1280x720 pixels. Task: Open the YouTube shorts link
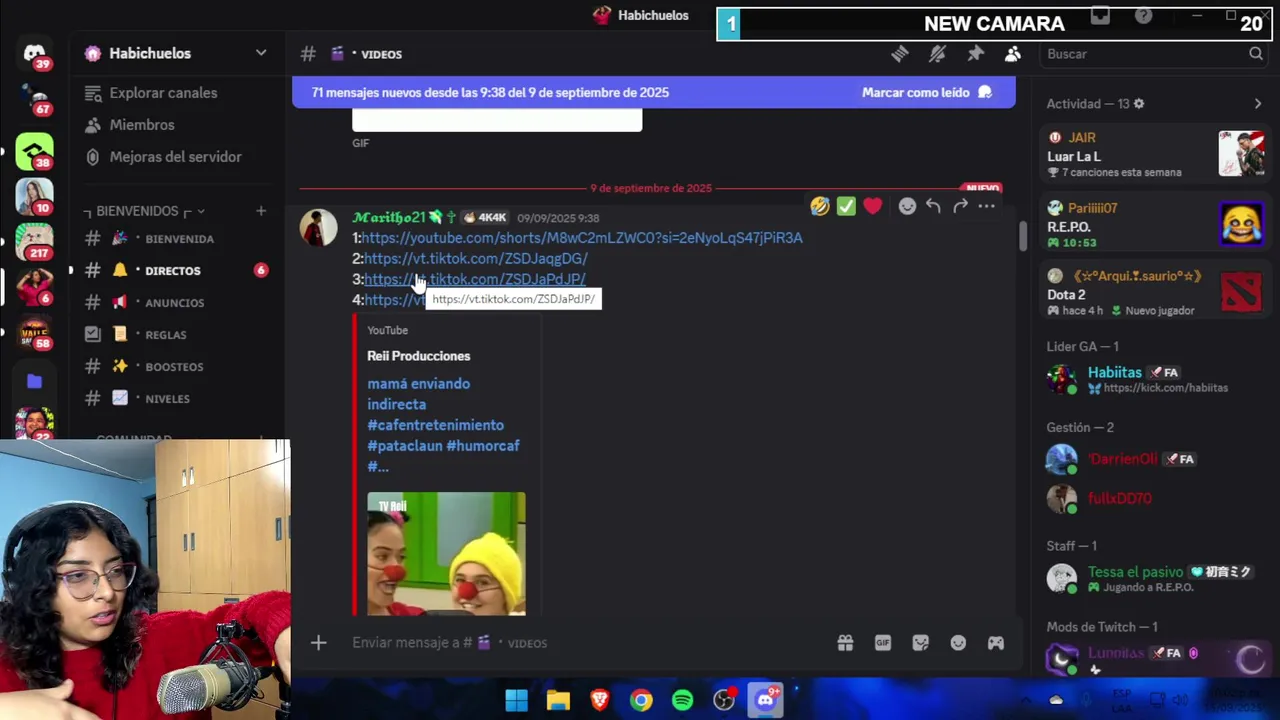point(582,238)
